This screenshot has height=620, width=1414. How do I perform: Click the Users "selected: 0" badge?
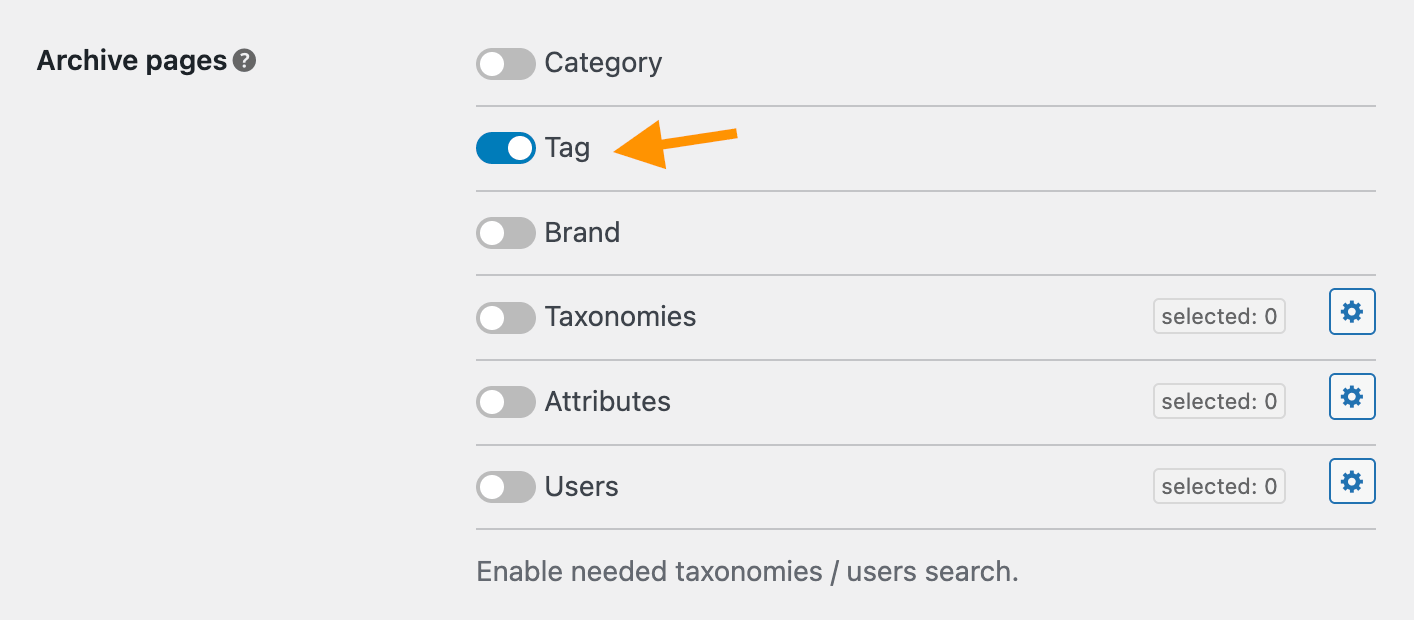click(x=1219, y=487)
